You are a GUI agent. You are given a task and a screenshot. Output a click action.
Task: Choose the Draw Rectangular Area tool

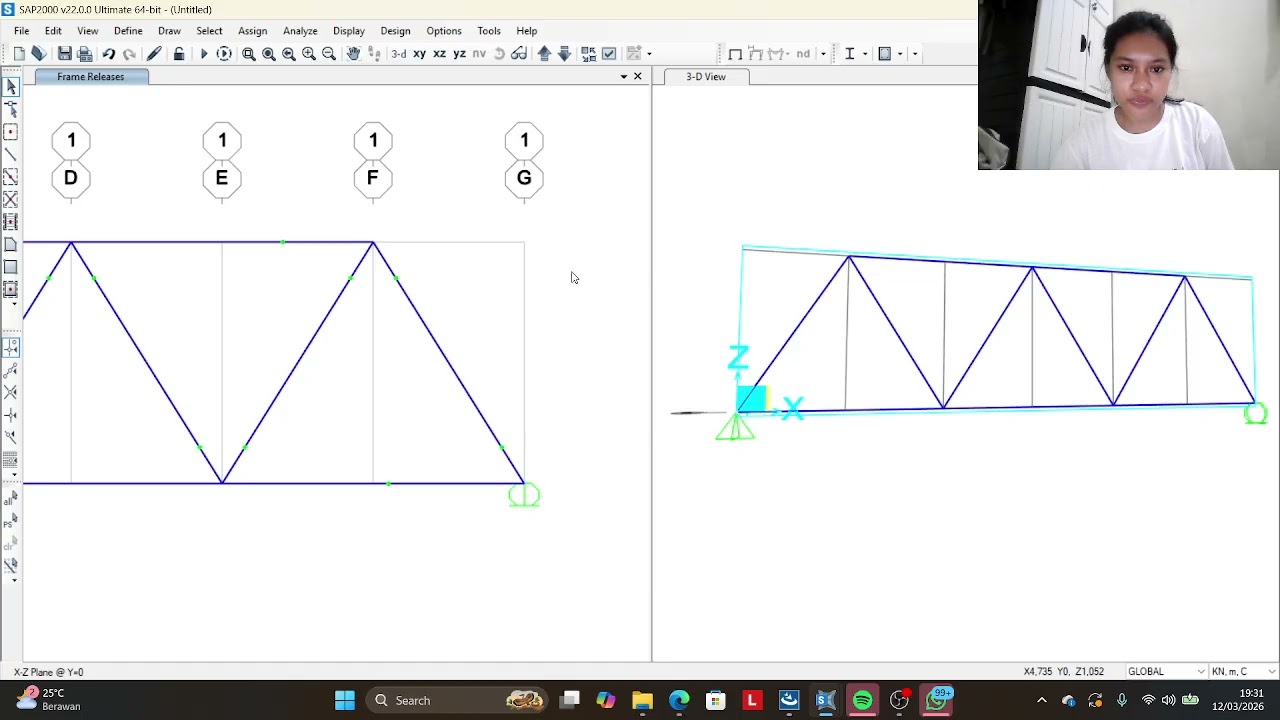point(11,267)
